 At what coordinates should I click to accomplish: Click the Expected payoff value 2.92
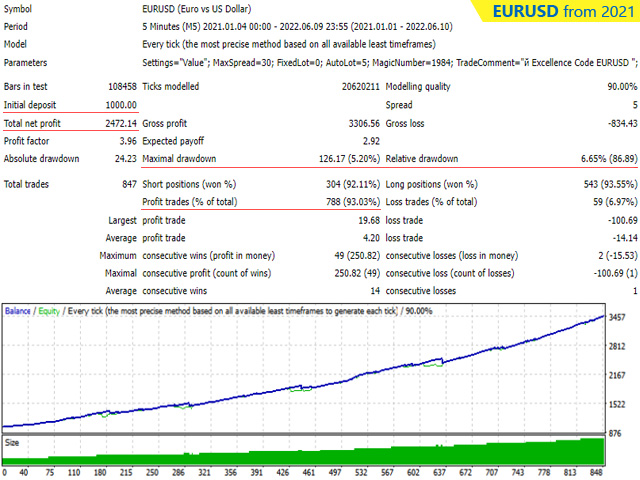point(371,141)
